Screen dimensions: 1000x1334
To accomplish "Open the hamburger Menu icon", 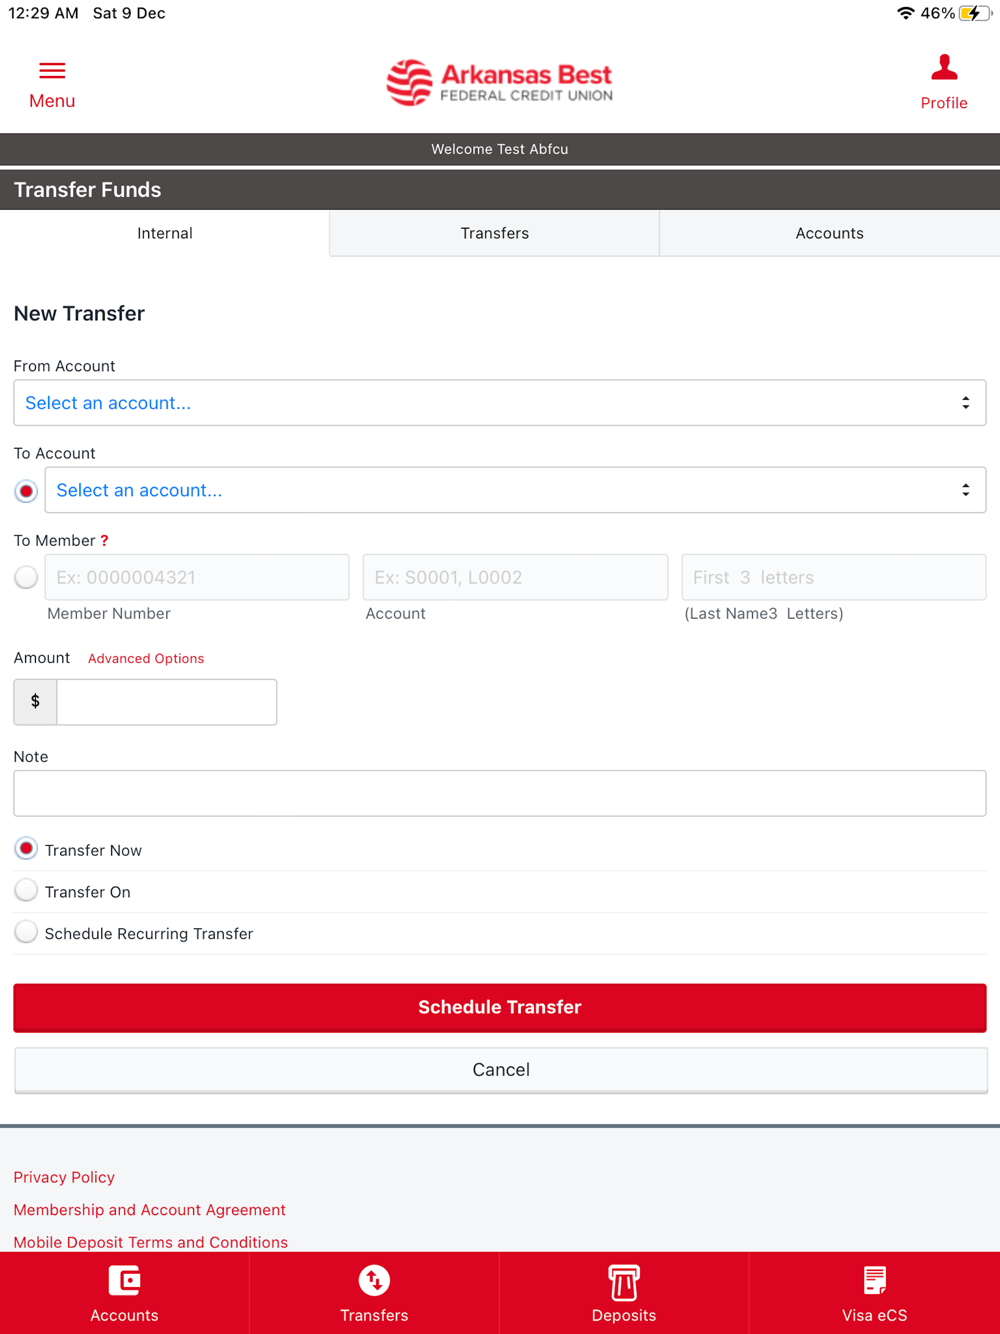I will (52, 70).
